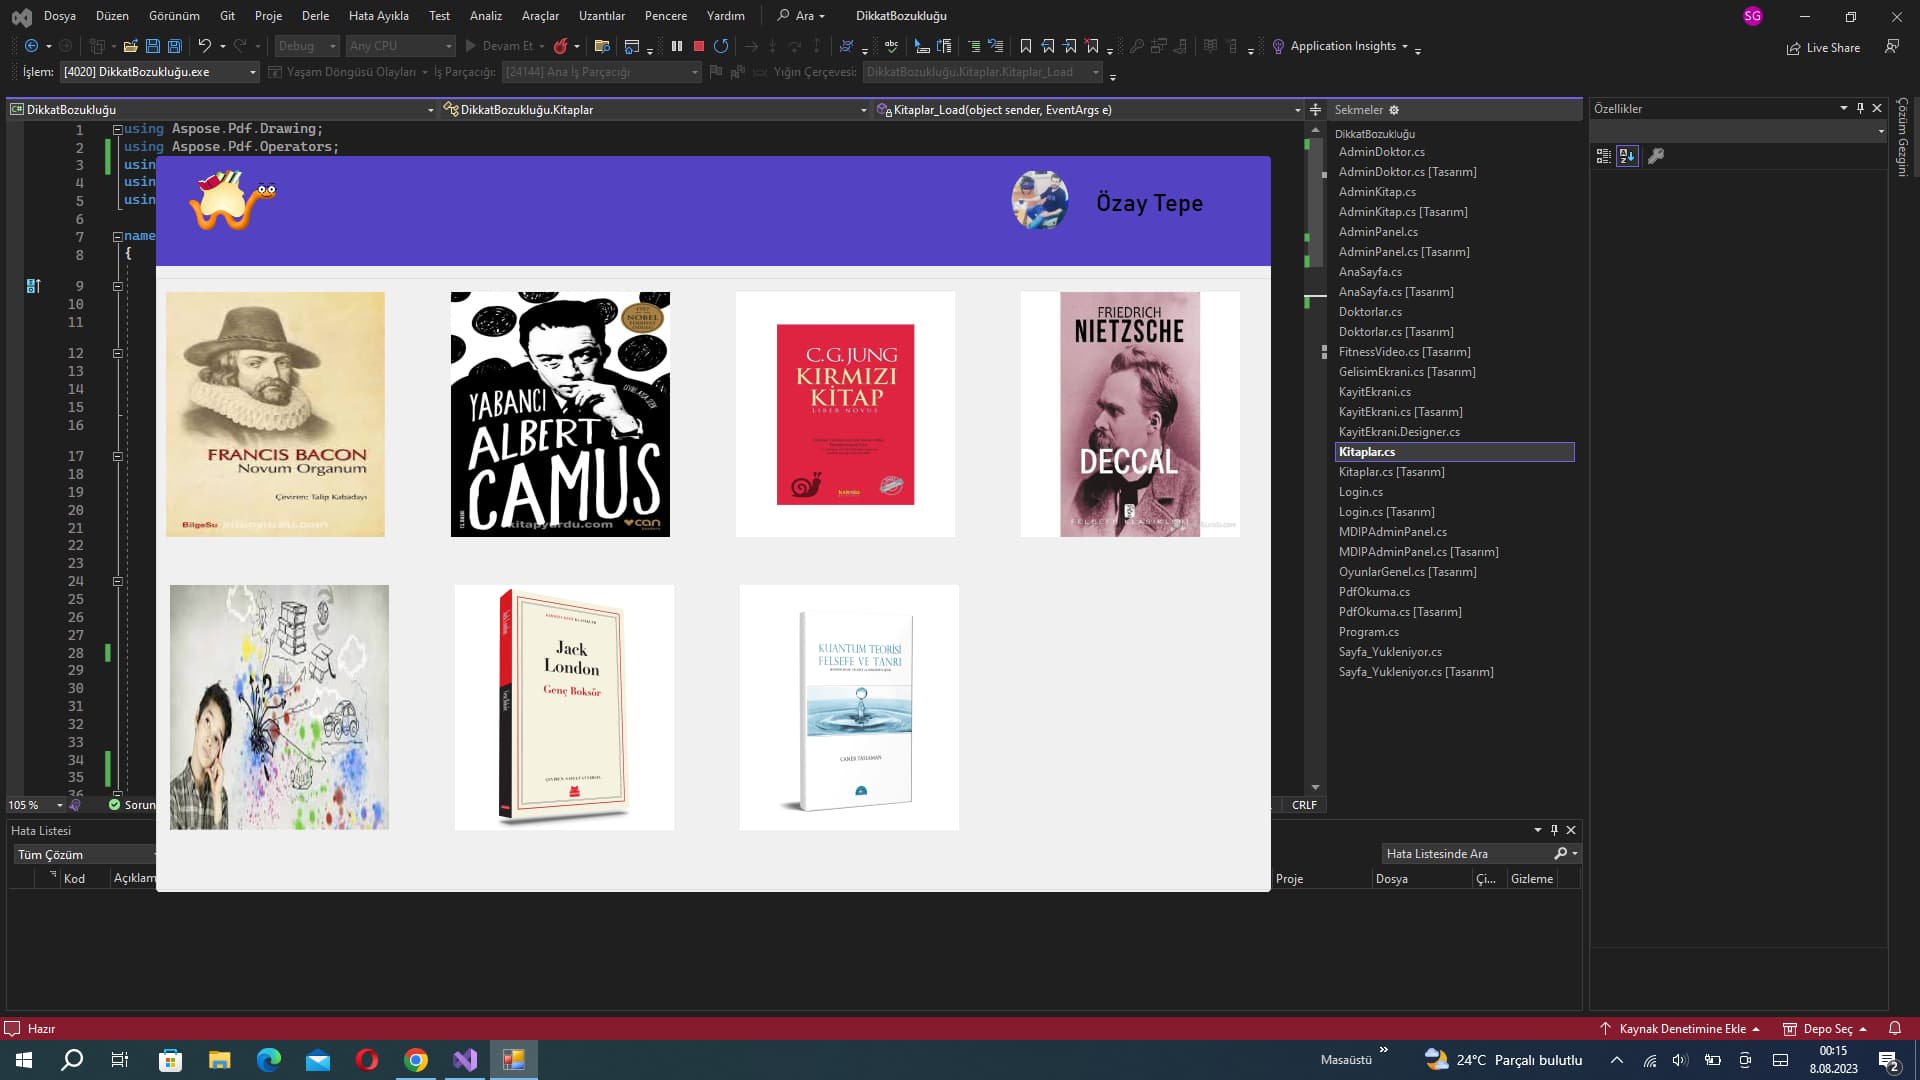This screenshot has height=1080, width=1920.
Task: Sort the error list by the Kod column
Action: coord(74,879)
